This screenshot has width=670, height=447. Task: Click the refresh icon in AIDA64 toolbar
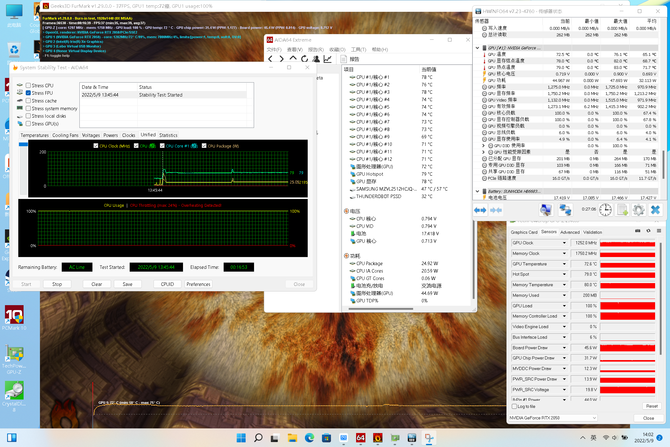[304, 59]
